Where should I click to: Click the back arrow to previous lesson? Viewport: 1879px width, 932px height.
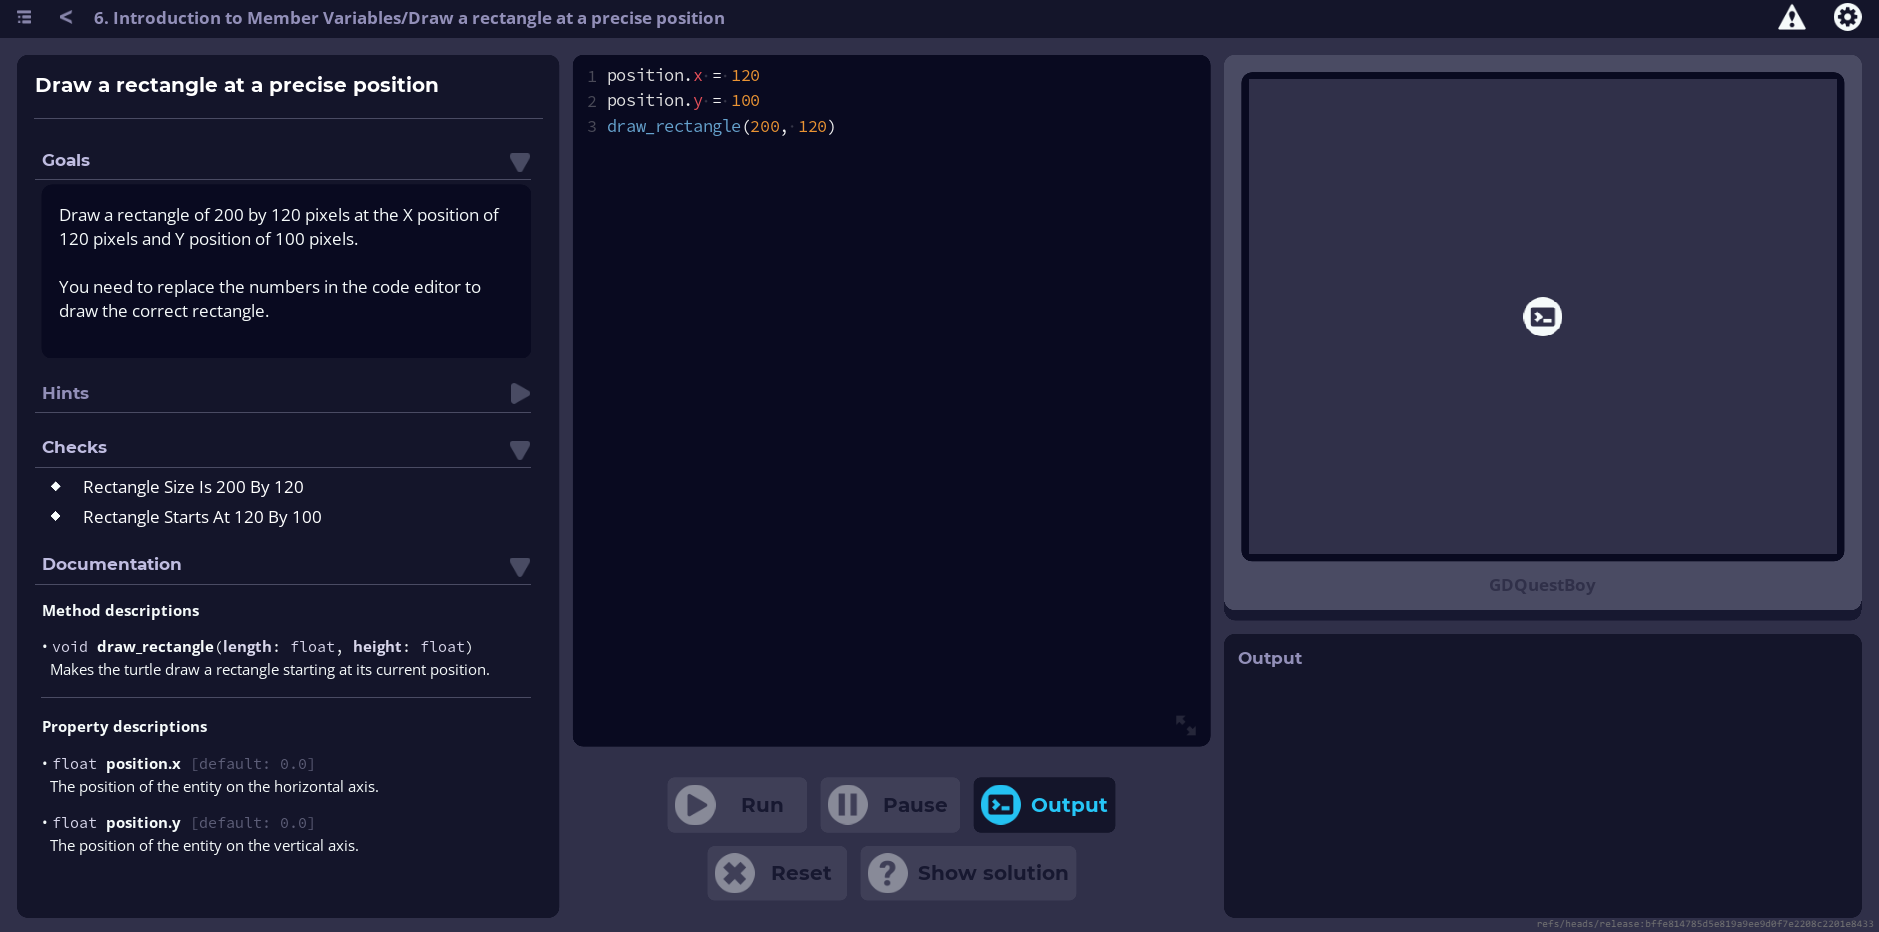coord(64,17)
